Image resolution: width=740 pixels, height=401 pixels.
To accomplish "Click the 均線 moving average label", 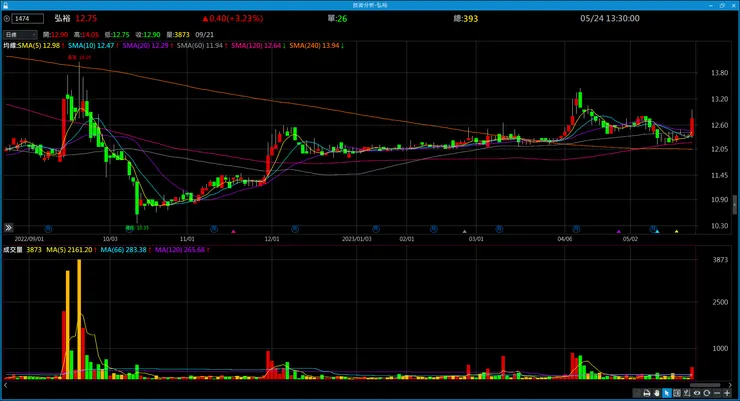I will [x=10, y=45].
